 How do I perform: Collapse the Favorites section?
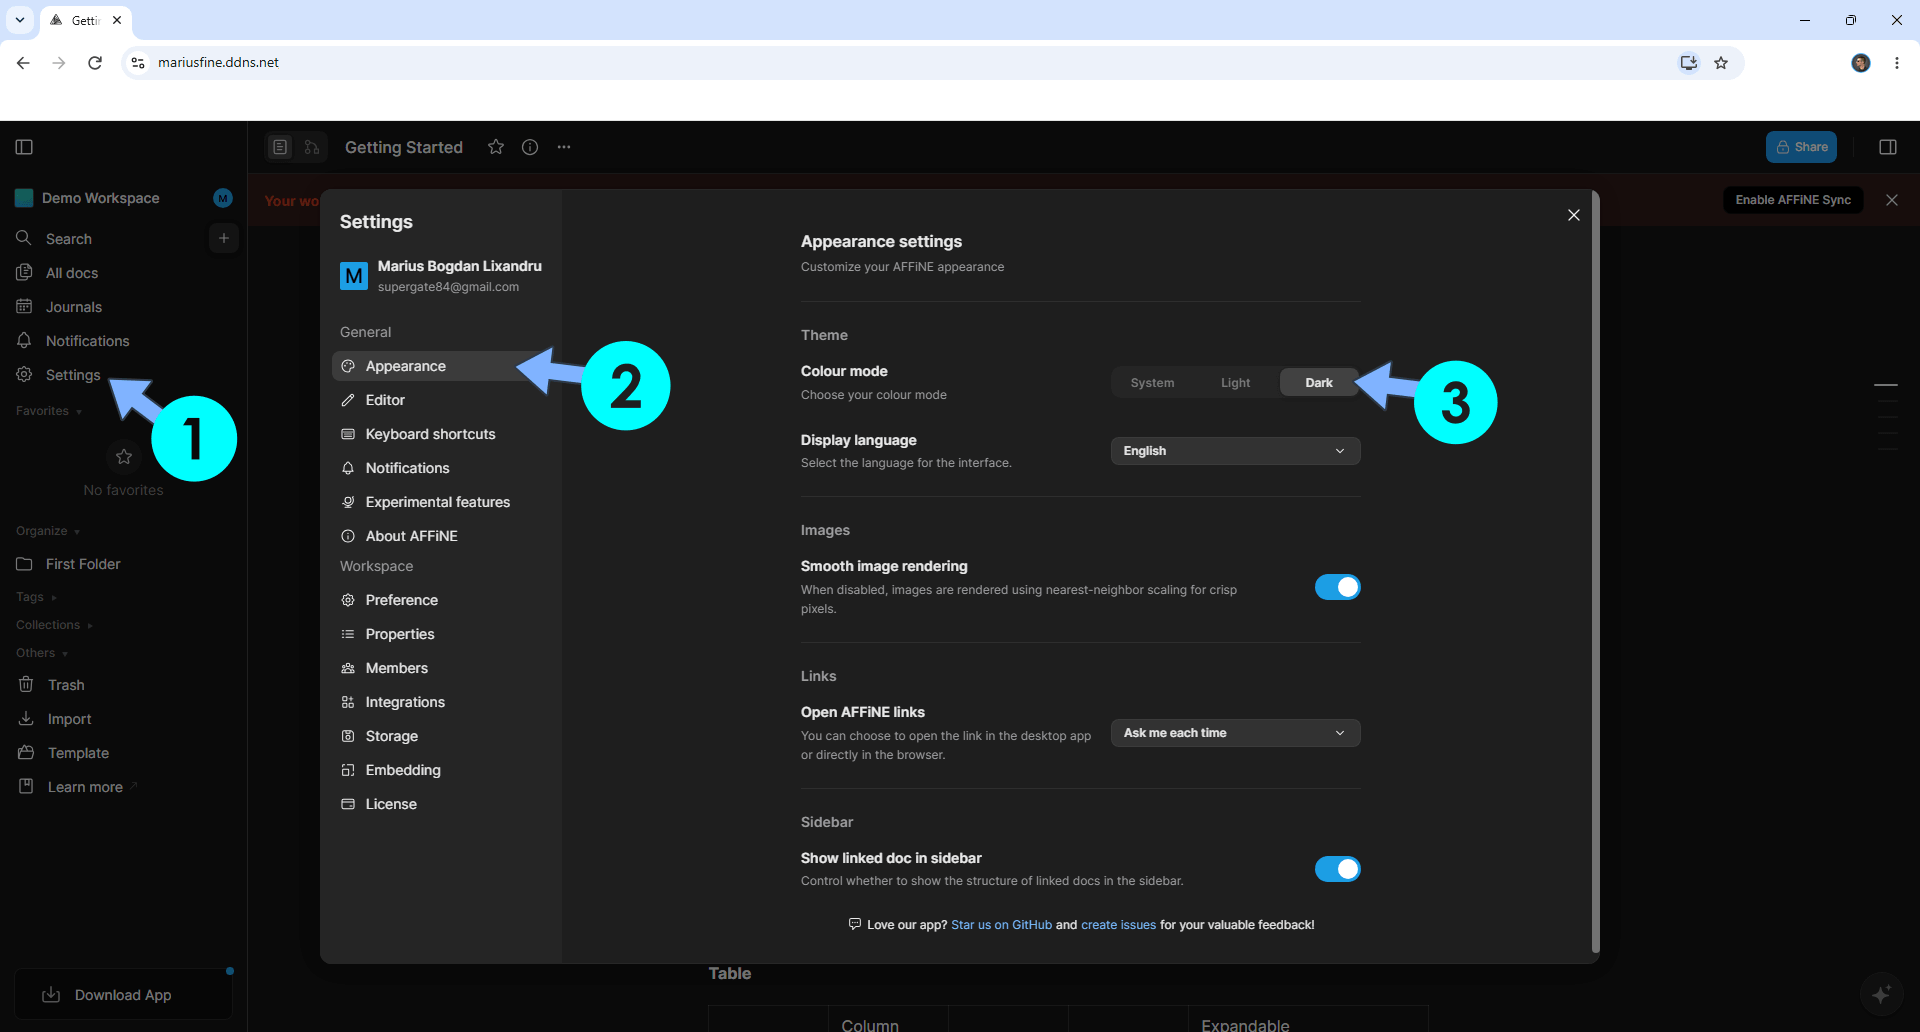coord(49,411)
